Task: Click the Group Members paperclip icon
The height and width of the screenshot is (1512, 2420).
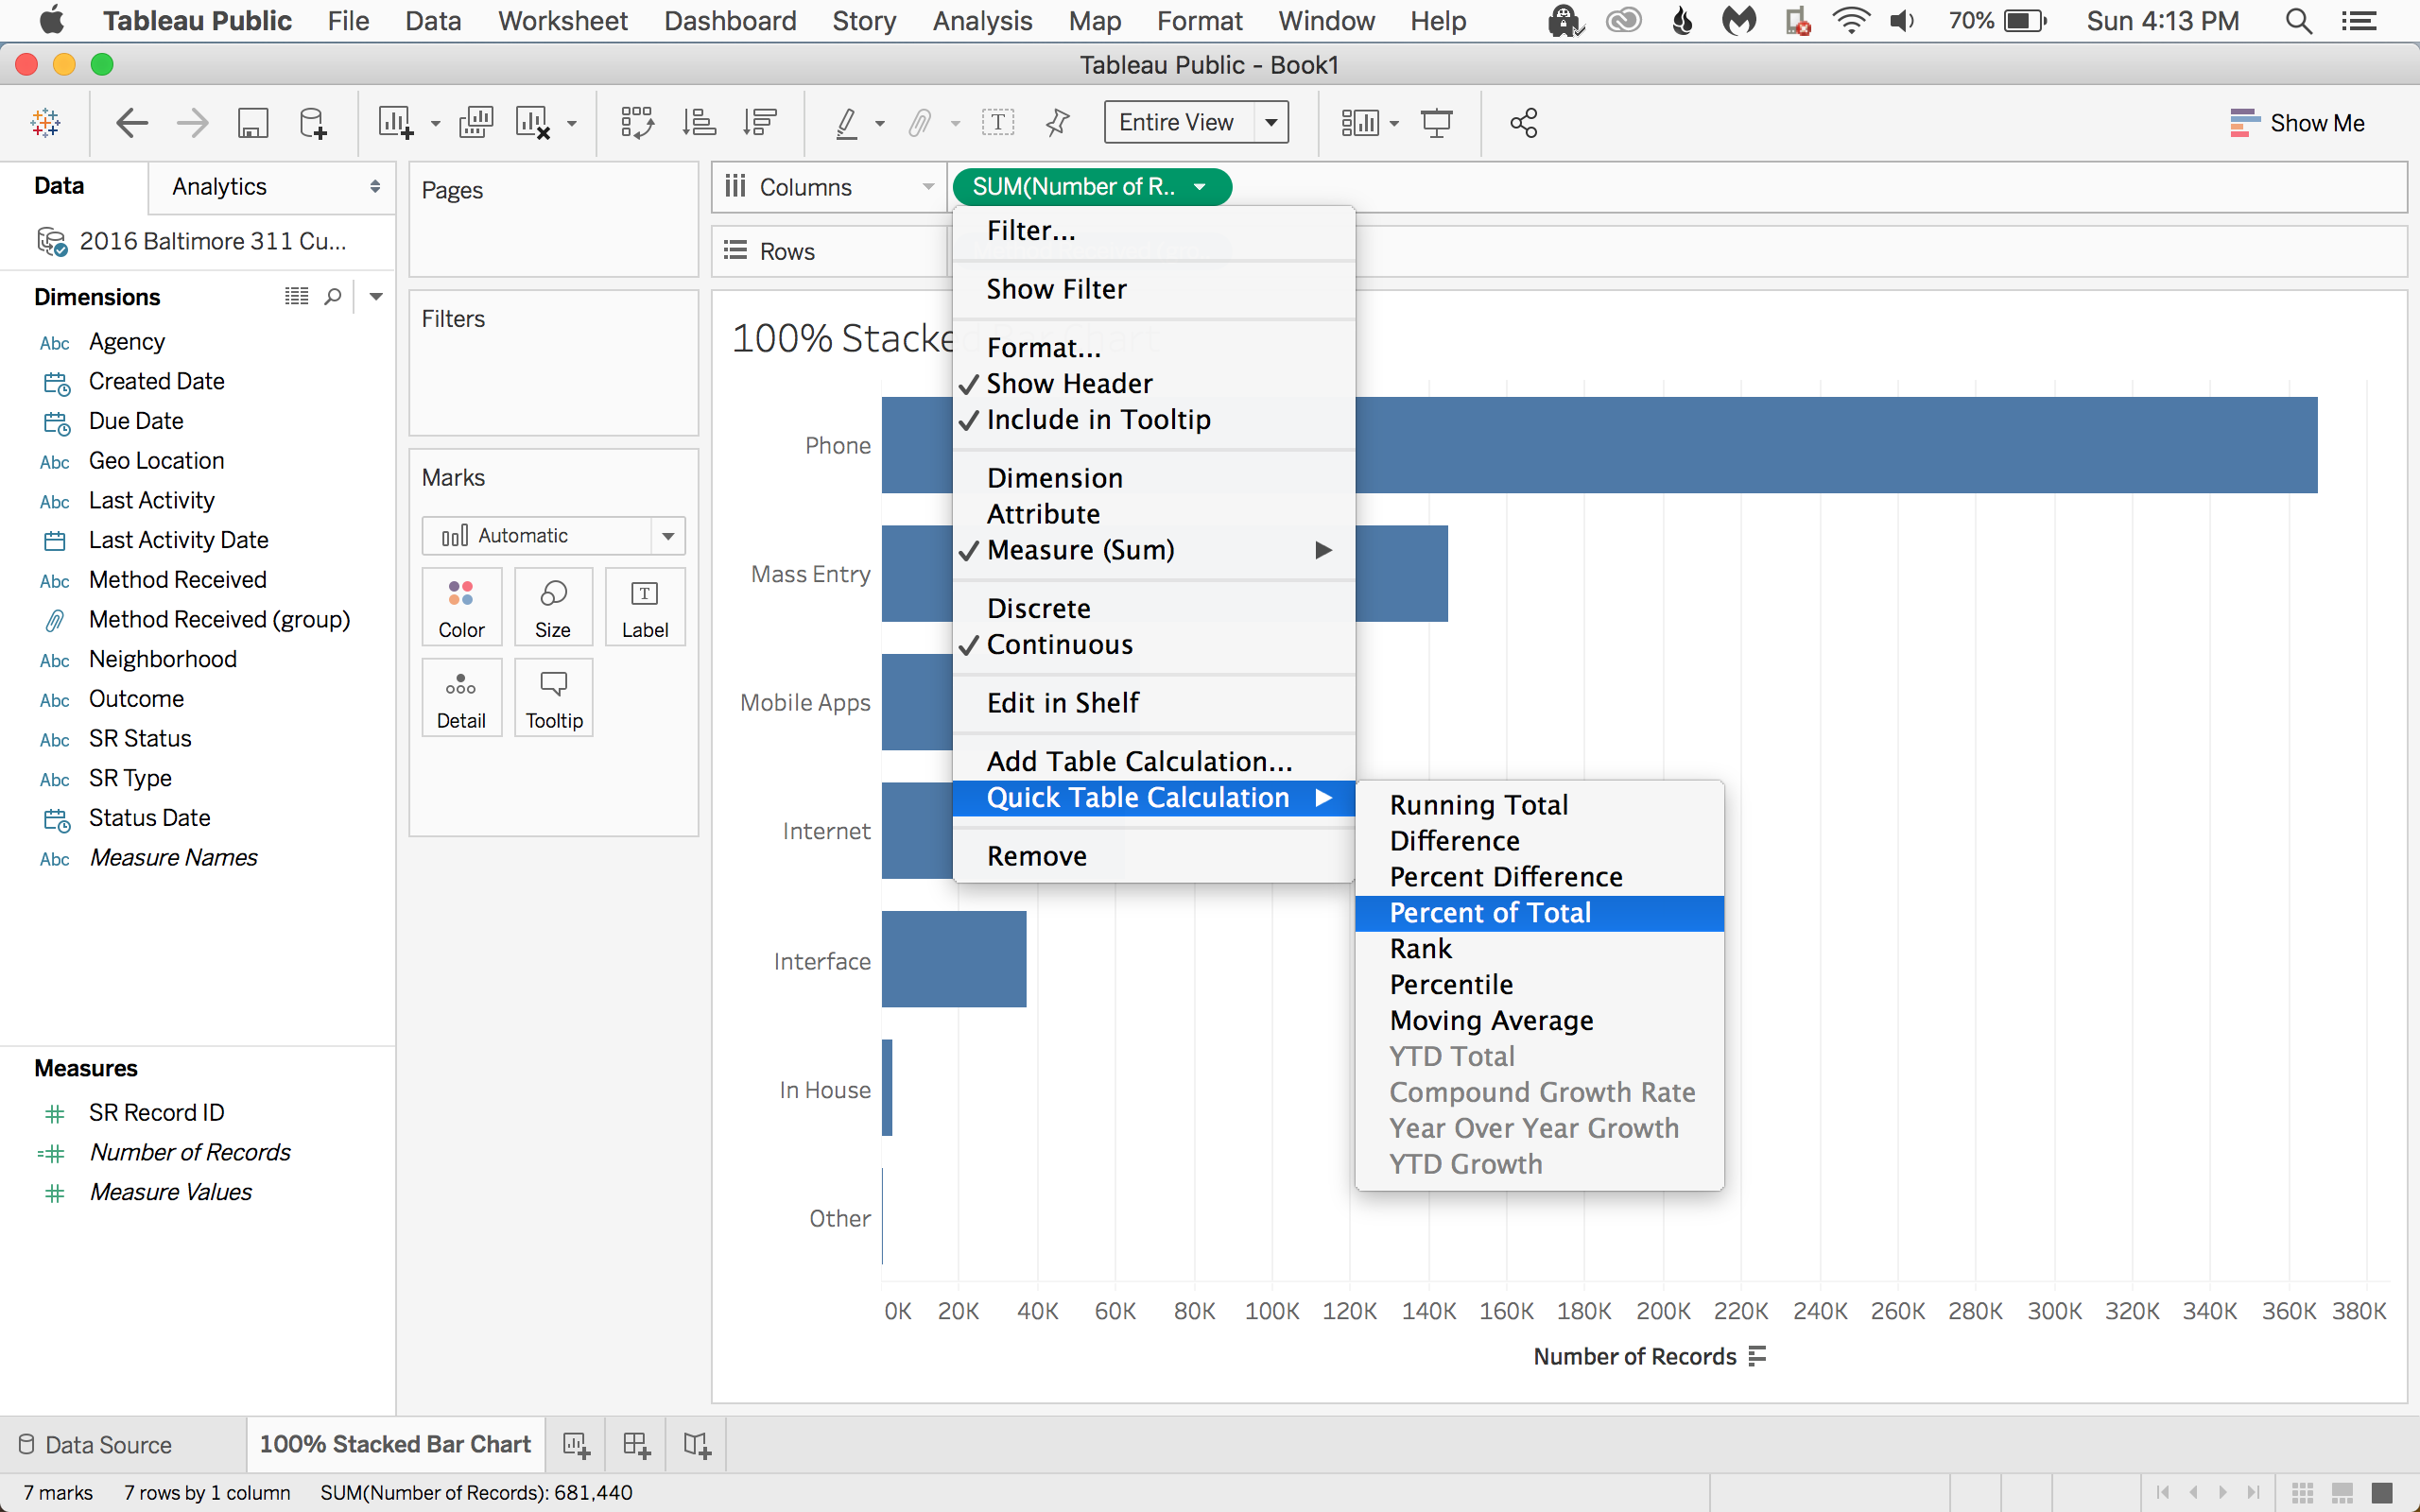Action: [919, 123]
